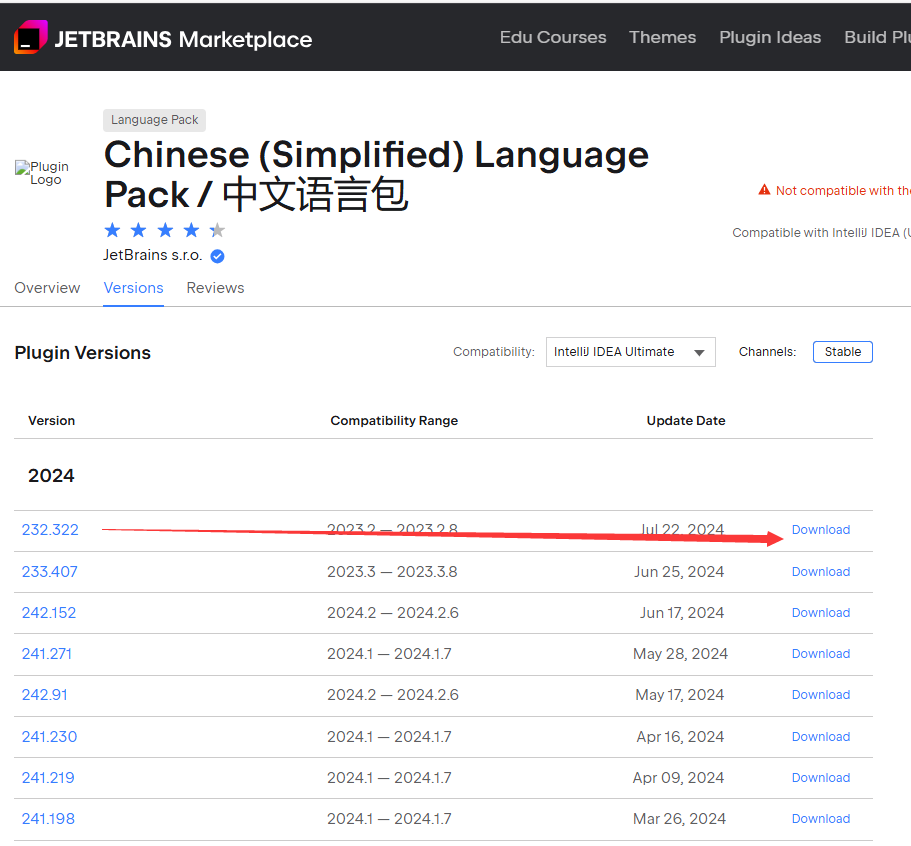Viewport: 911px width, 846px height.
Task: Click the Language Pack tag
Action: pyautogui.click(x=155, y=120)
